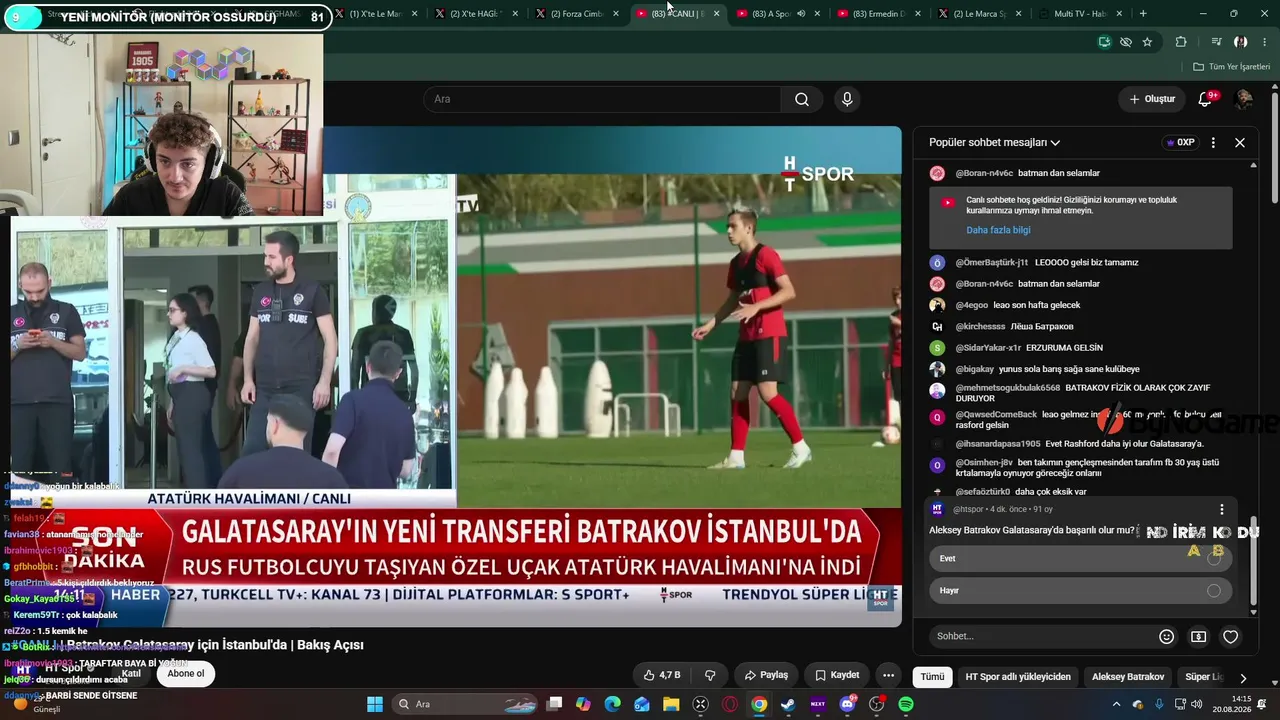
Task: Open Microsoft Edge from the taskbar
Action: click(x=612, y=704)
